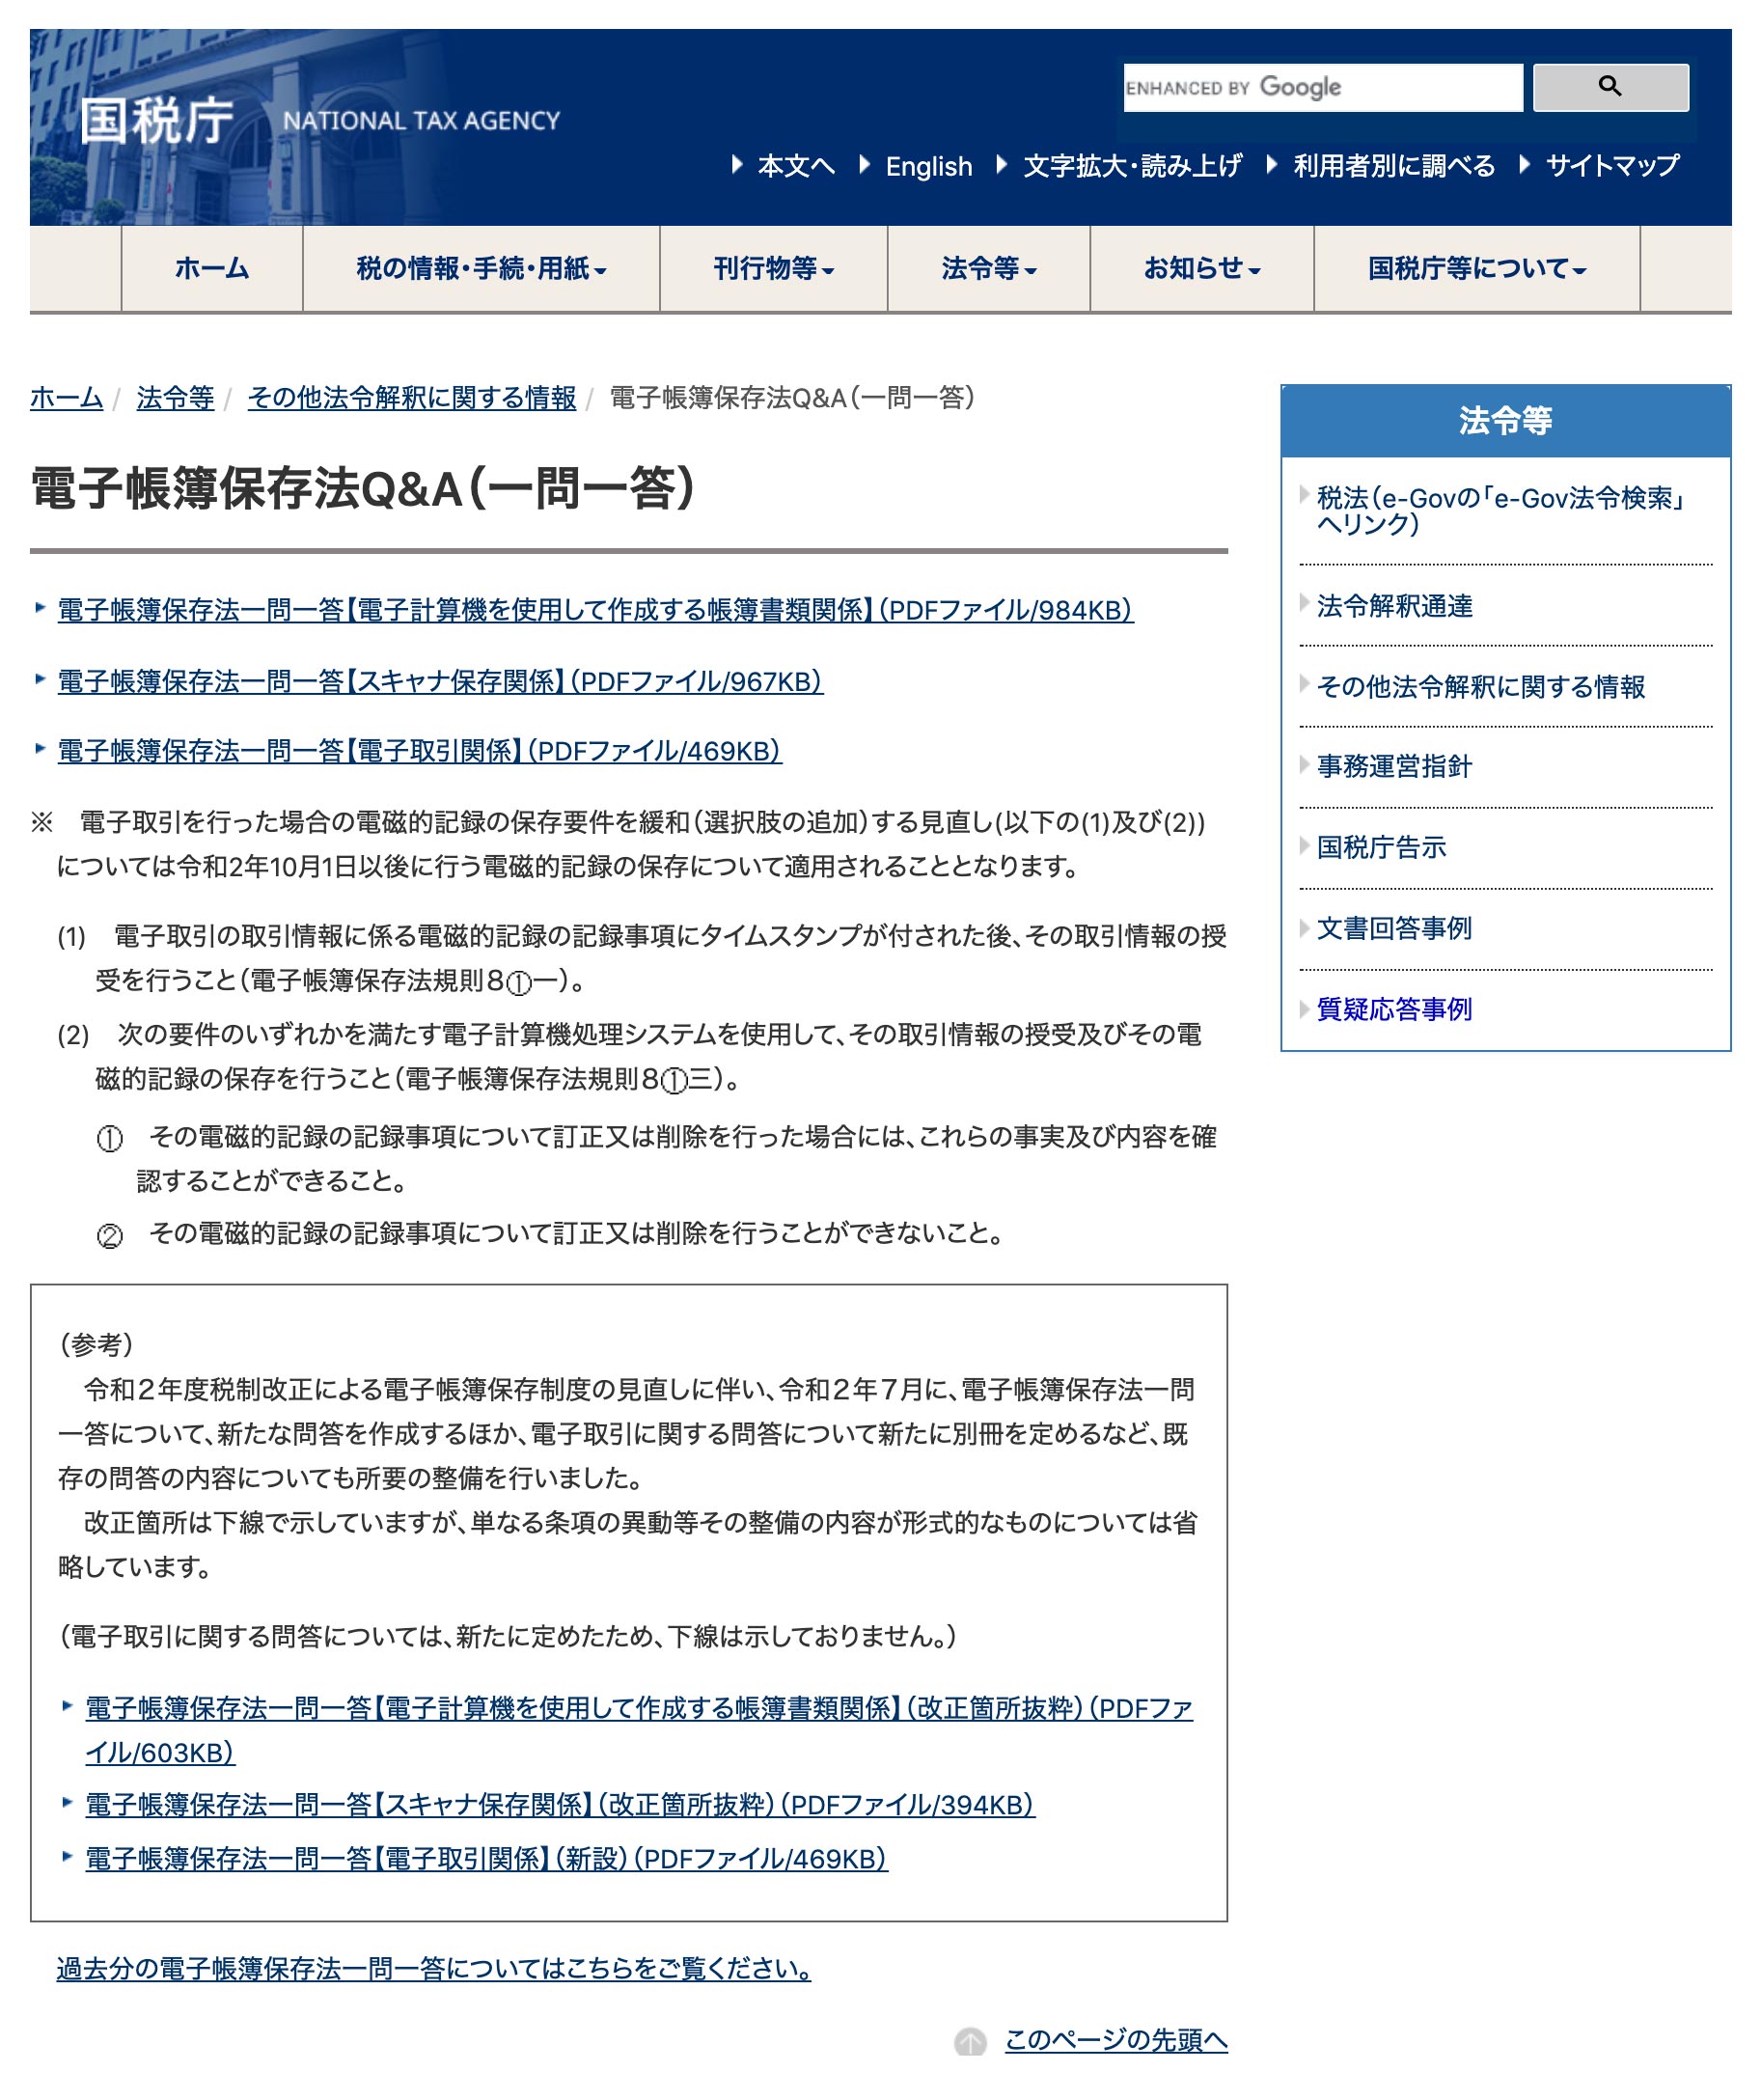Open the お知らせ dropdown menu
The image size is (1761, 2100).
[x=1201, y=269]
